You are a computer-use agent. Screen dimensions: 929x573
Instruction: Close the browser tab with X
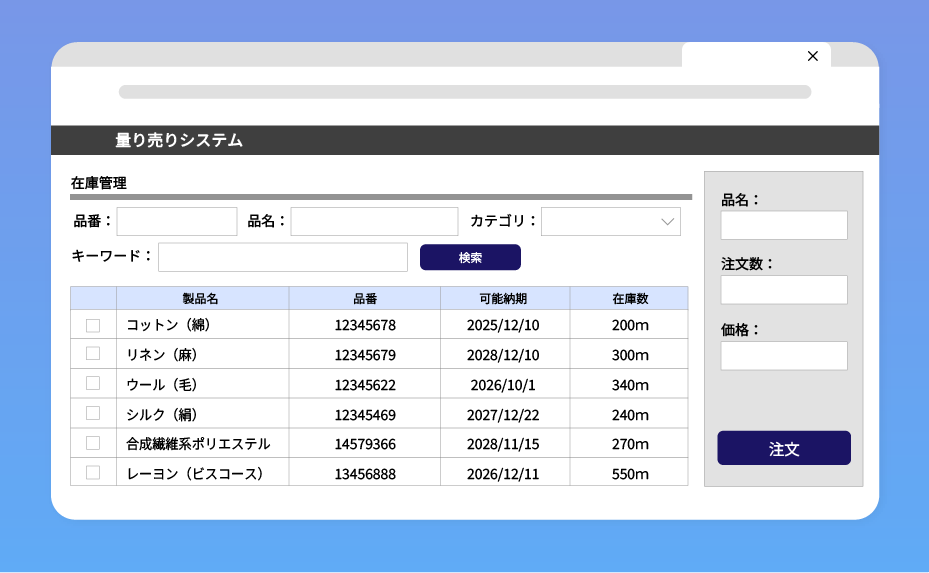coord(812,56)
